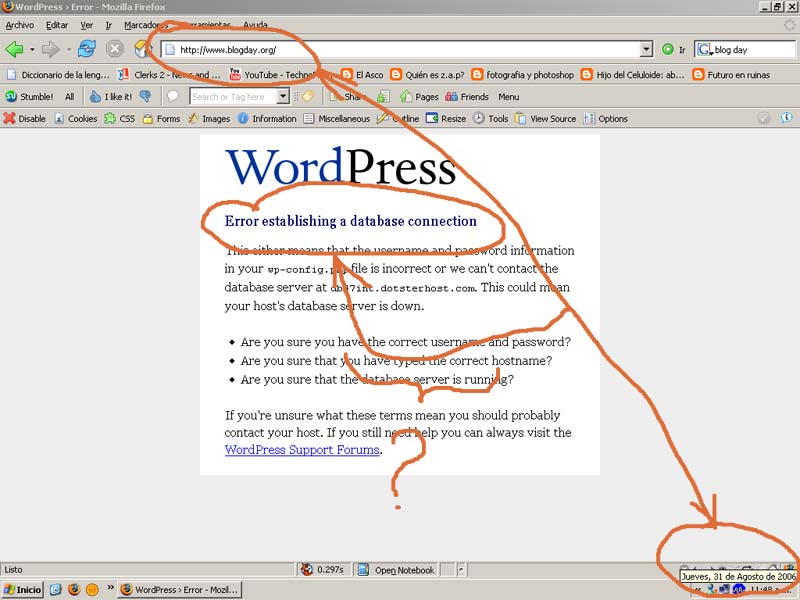Click the Windows Inicio start button
The image size is (800, 600).
pyautogui.click(x=22, y=590)
